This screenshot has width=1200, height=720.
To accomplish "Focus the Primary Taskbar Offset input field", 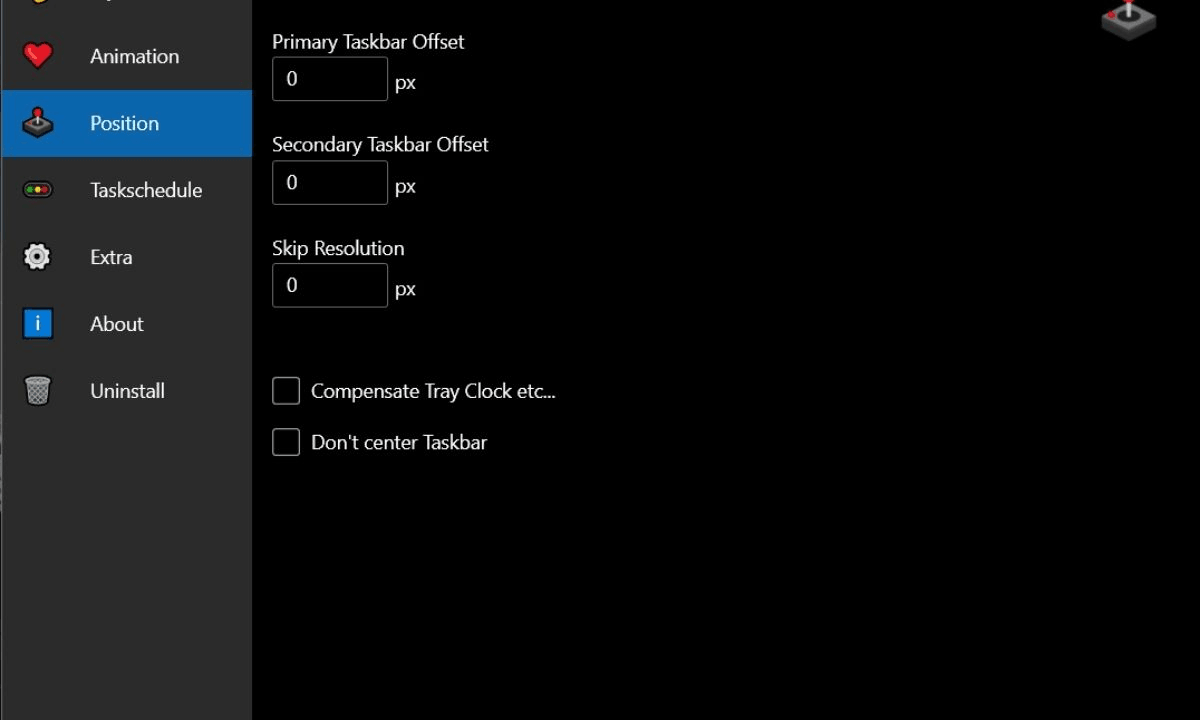I will pyautogui.click(x=330, y=79).
